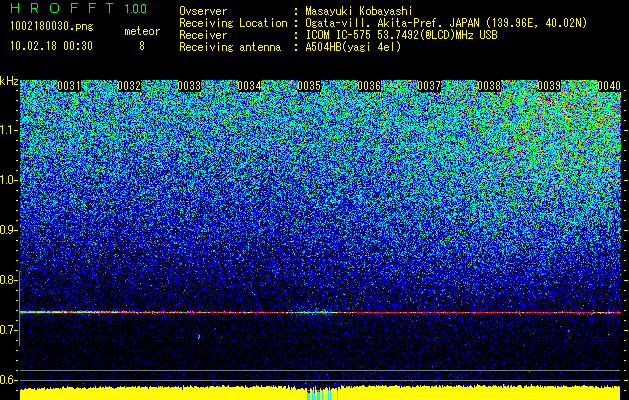Click the 'Receiving antenna' label
The width and height of the screenshot is (629, 400).
tap(230, 47)
